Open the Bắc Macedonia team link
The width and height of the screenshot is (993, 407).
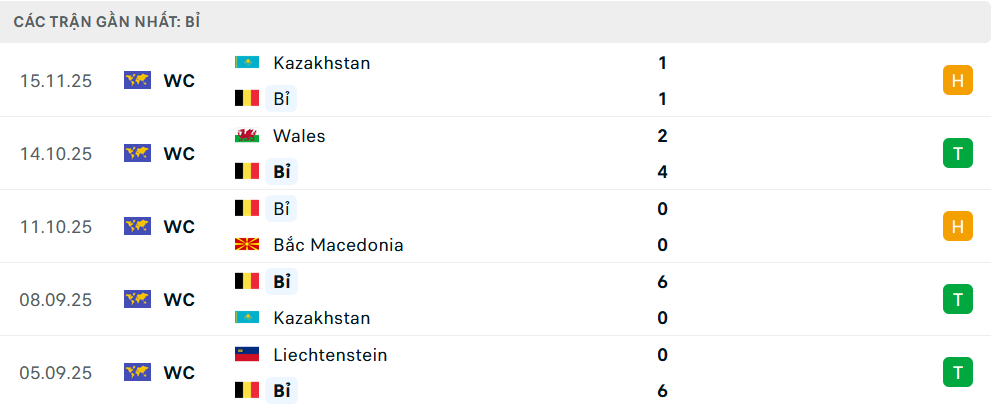pyautogui.click(x=338, y=245)
